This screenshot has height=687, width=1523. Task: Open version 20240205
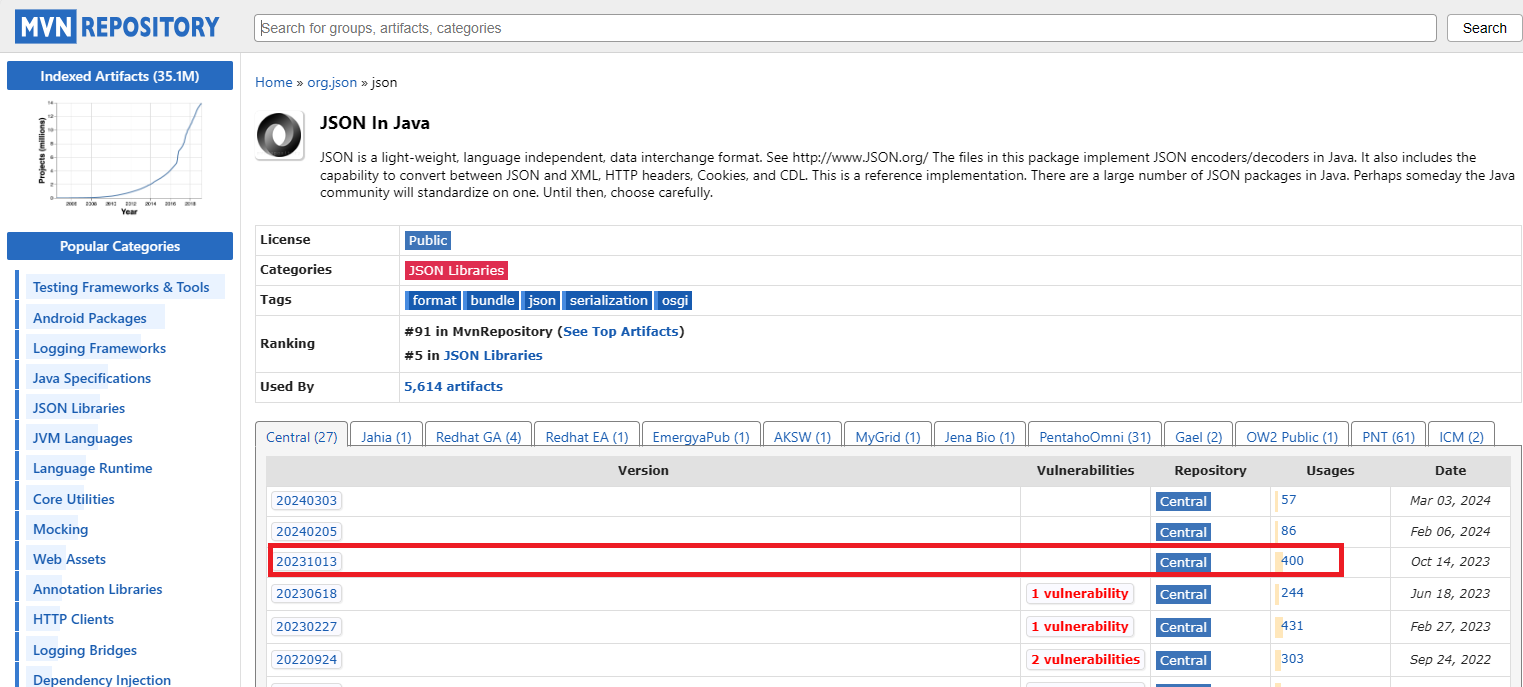306,531
